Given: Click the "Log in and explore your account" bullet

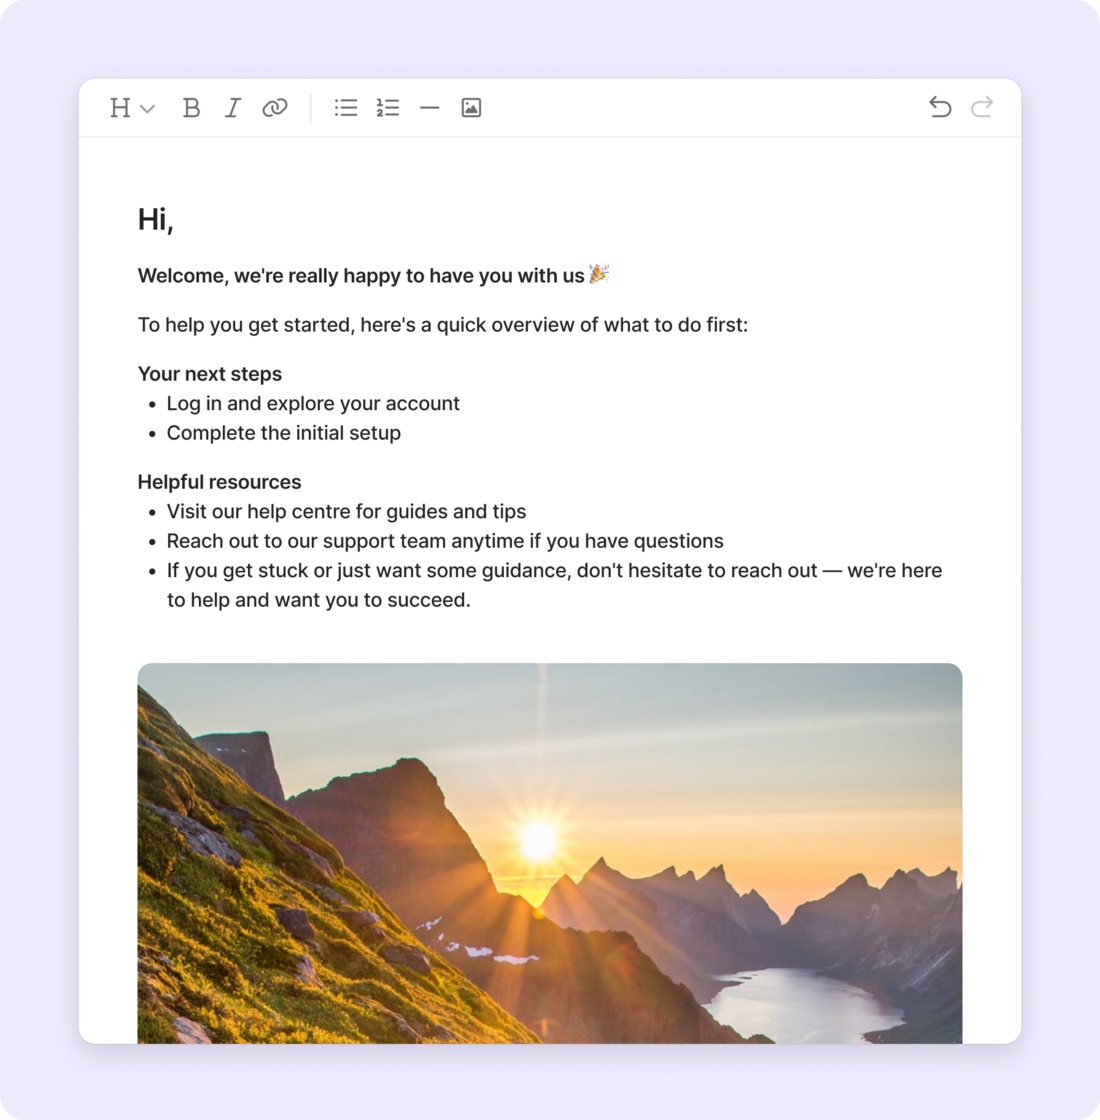Looking at the screenshot, I should click(x=313, y=404).
